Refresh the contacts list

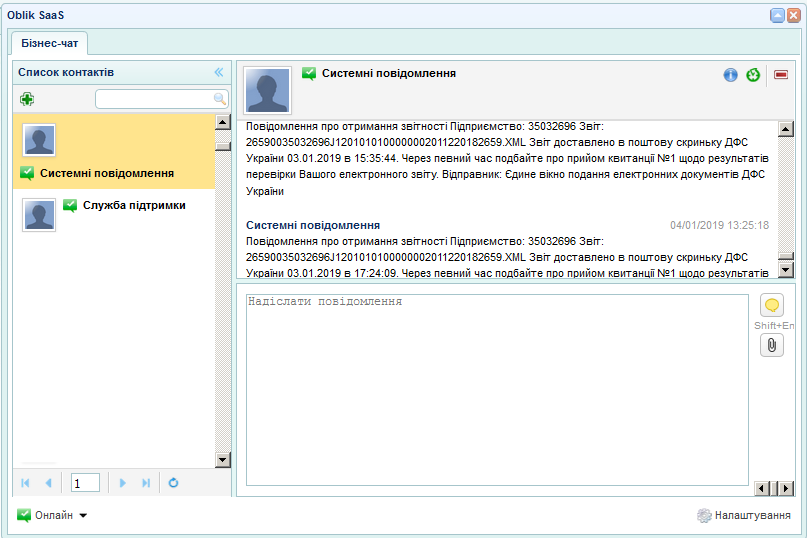pyautogui.click(x=173, y=483)
